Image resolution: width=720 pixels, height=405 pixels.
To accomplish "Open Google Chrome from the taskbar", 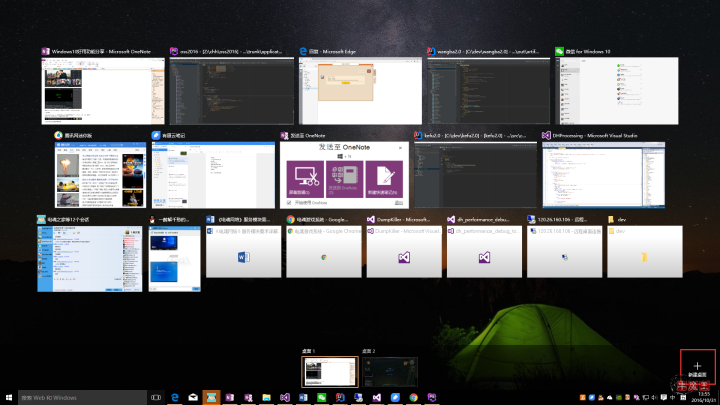I will (413, 398).
